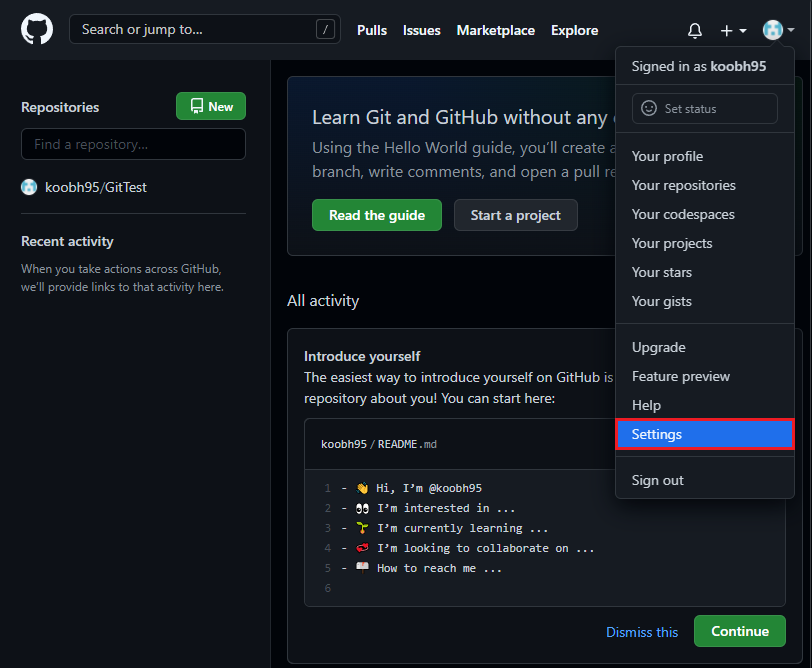Image resolution: width=812 pixels, height=668 pixels.
Task: Click line 'I'm currently learning ...'
Action: coord(462,528)
